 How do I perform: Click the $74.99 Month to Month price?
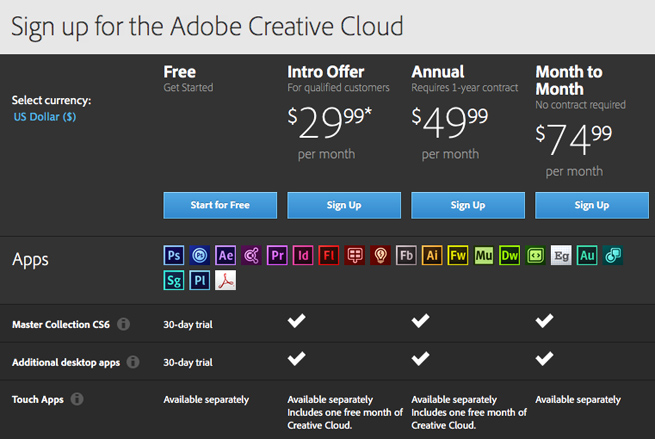coord(574,140)
